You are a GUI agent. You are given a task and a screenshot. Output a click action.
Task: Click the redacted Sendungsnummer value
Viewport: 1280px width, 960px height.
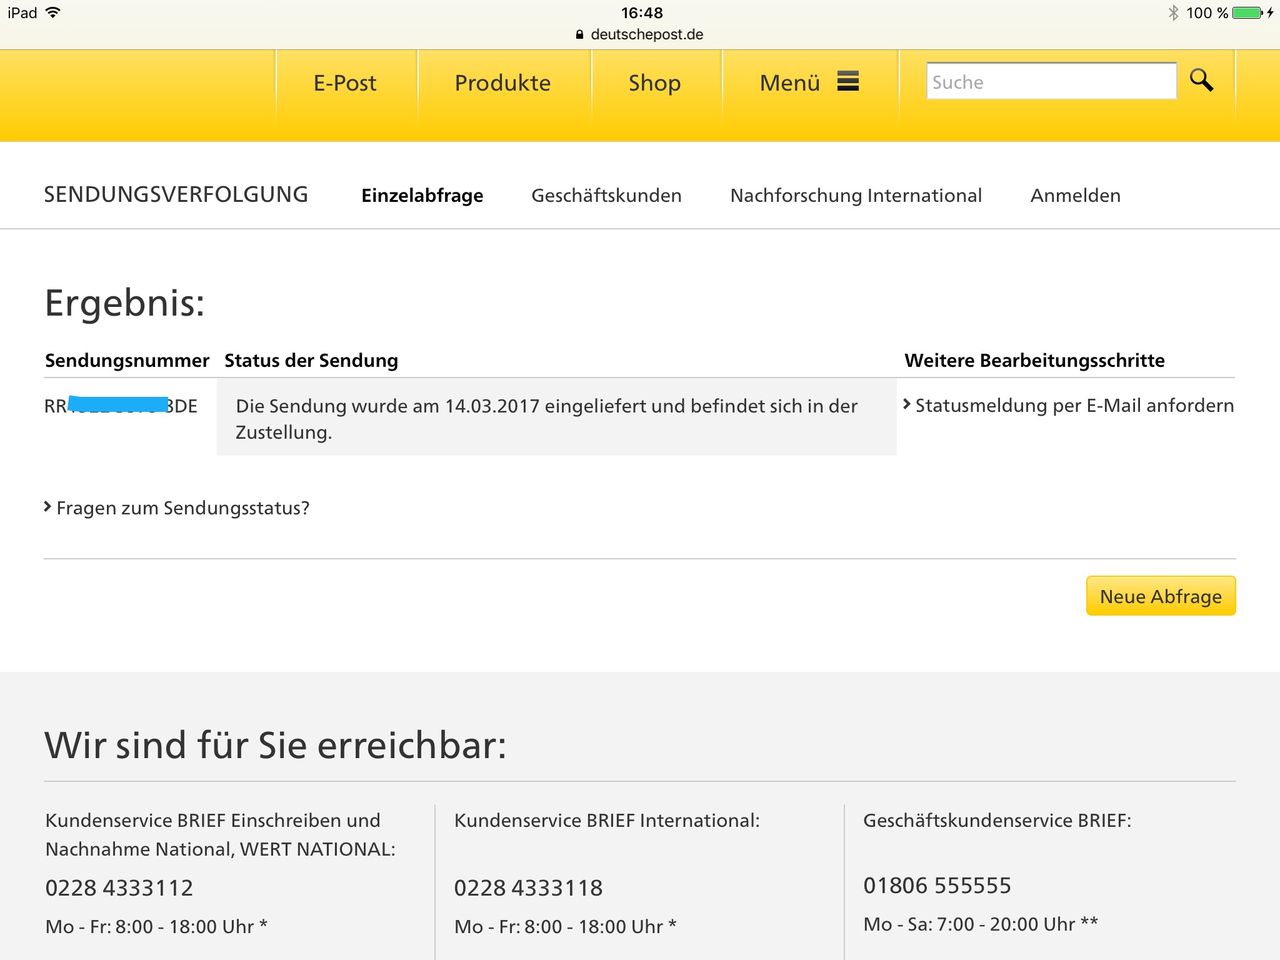click(x=121, y=406)
